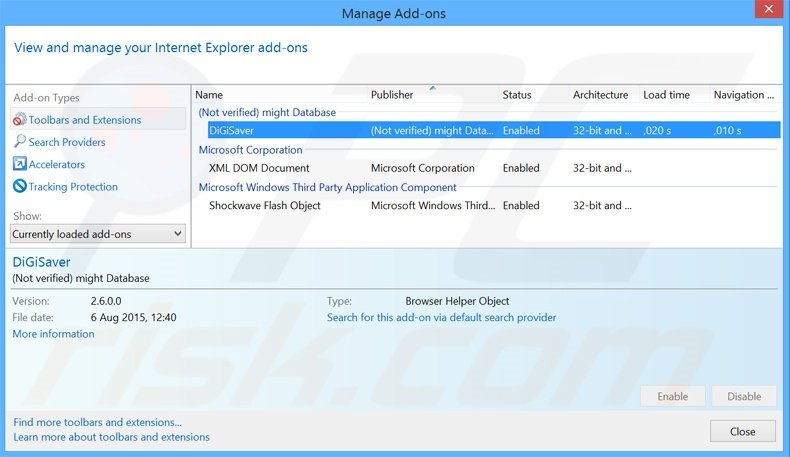This screenshot has height=457, width=790.
Task: Select Toolbars and Extensions add-on type
Action: click(98, 120)
